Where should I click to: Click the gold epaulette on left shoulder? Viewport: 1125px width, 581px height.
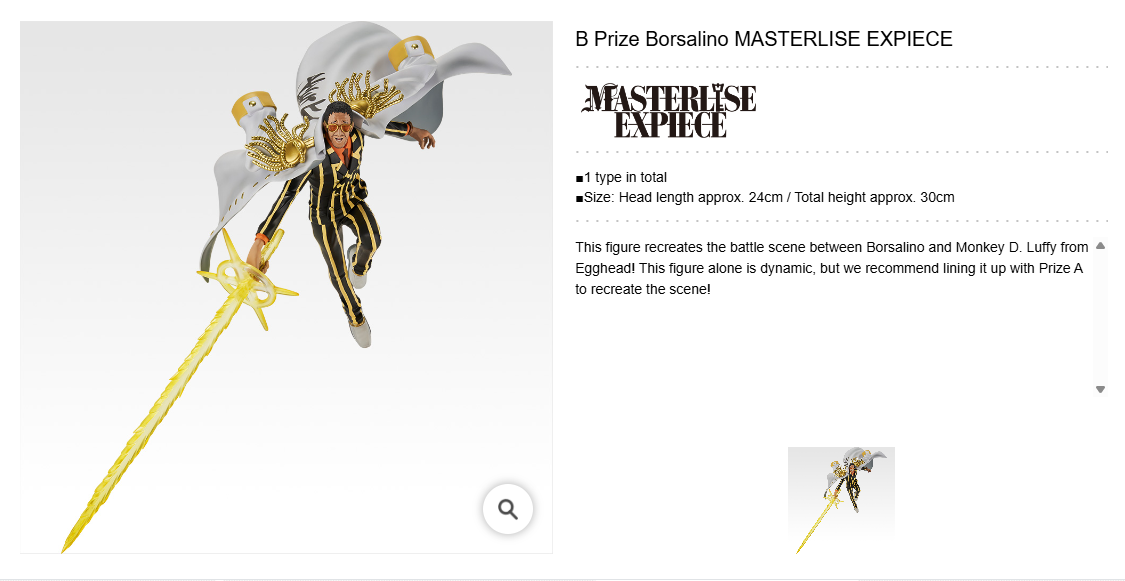(x=280, y=147)
